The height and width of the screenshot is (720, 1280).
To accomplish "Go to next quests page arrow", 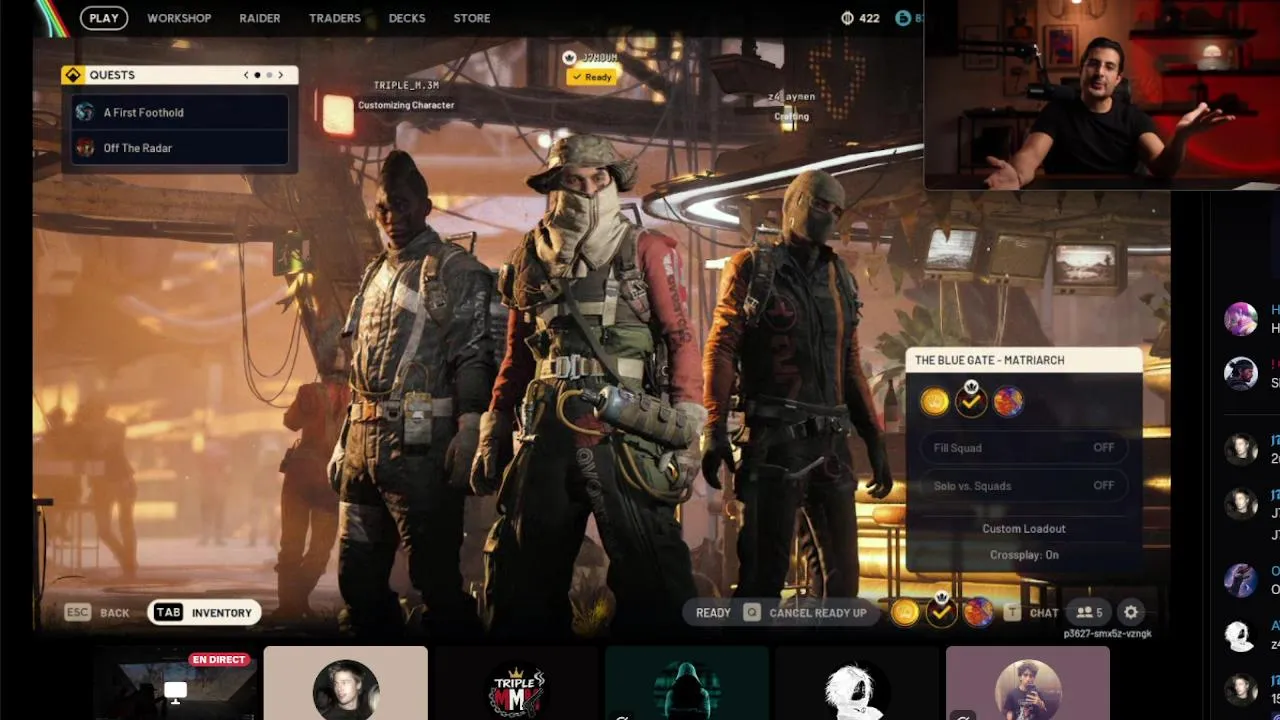I will (280, 75).
